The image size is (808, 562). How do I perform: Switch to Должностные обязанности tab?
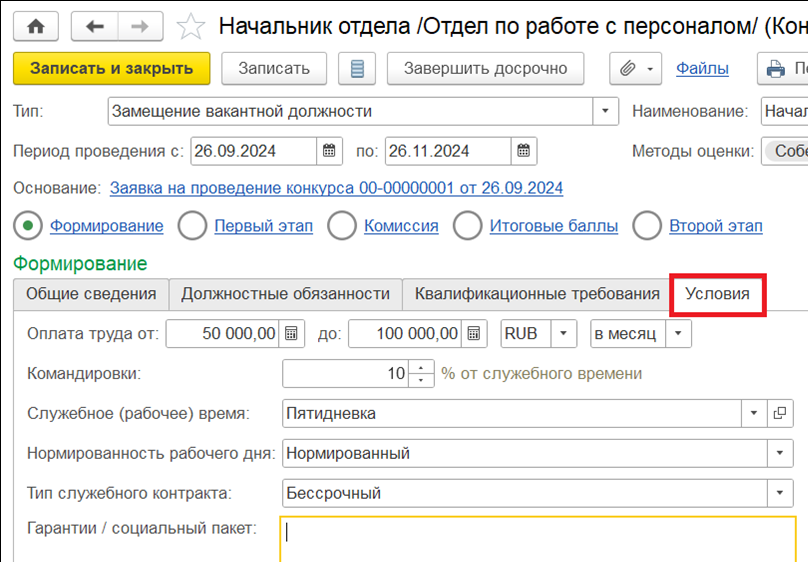tap(285, 294)
